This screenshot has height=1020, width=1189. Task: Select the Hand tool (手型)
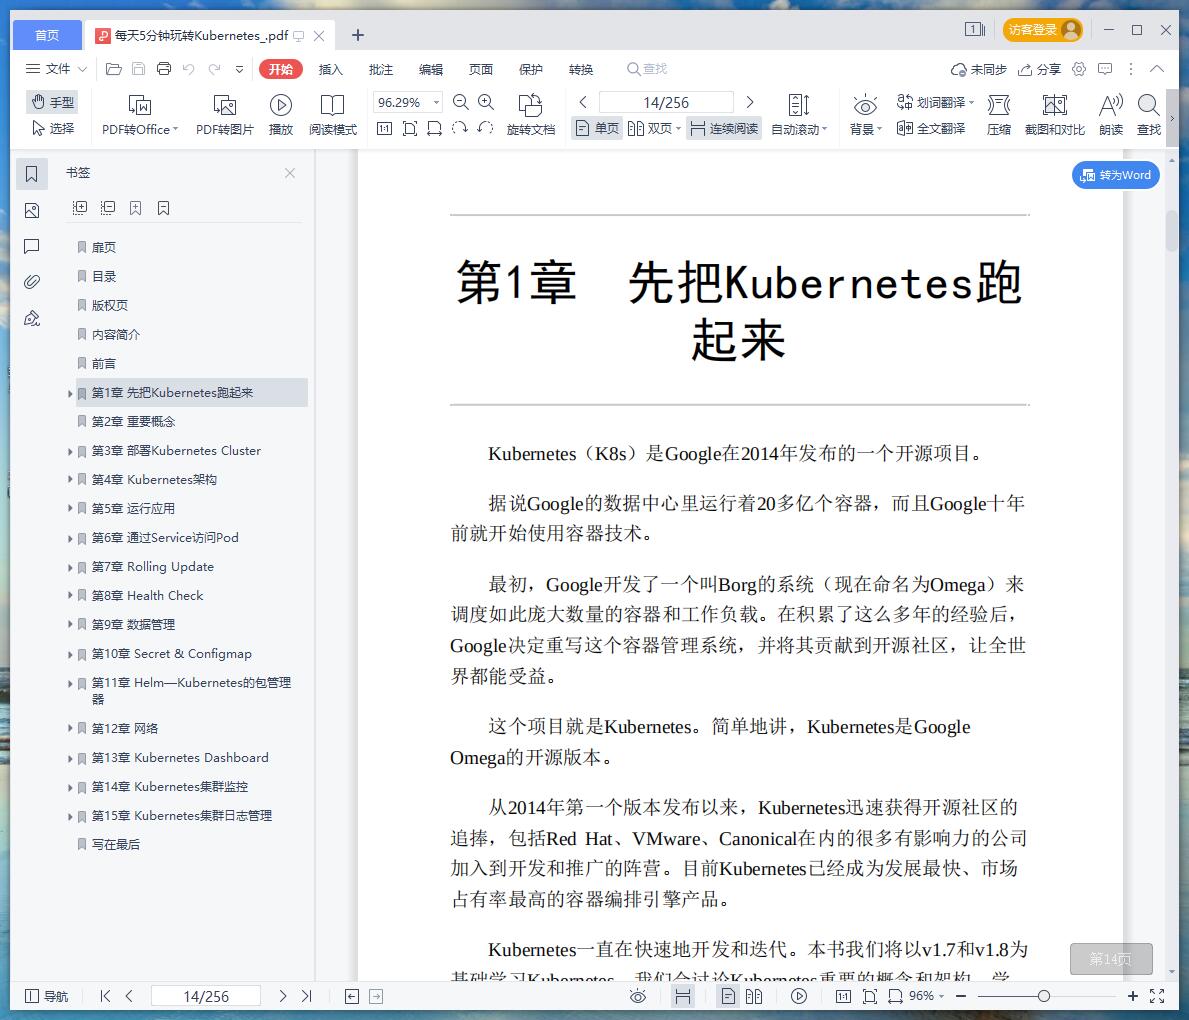point(52,102)
